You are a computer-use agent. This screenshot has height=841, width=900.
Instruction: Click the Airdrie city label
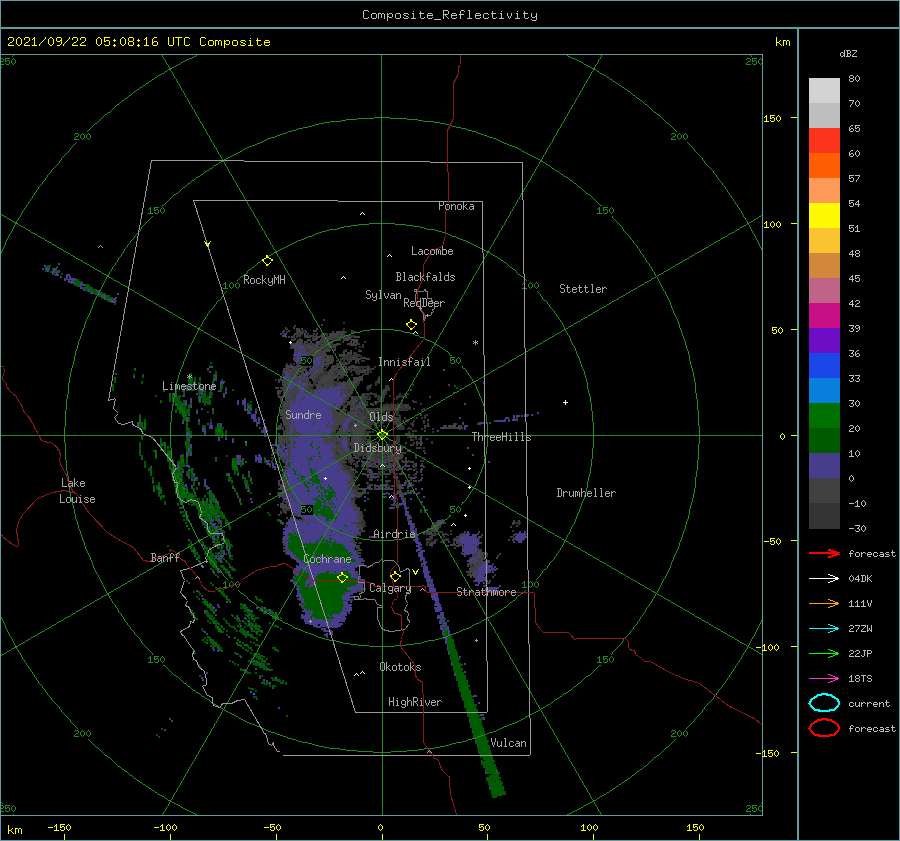394,534
